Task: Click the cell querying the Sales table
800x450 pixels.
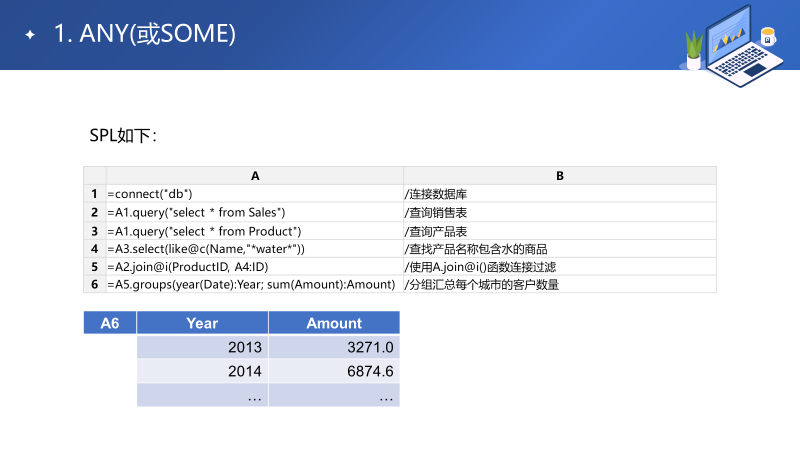Action: click(255, 212)
